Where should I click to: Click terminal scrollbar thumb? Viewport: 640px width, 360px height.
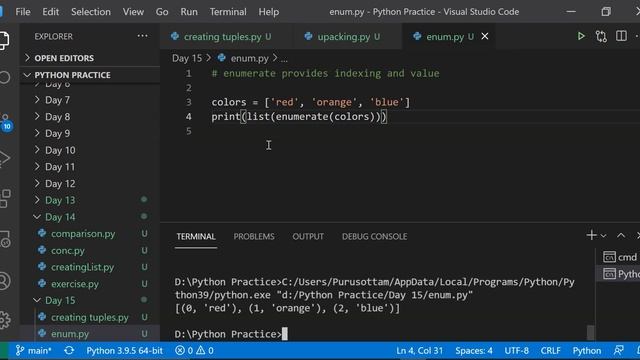(590, 332)
